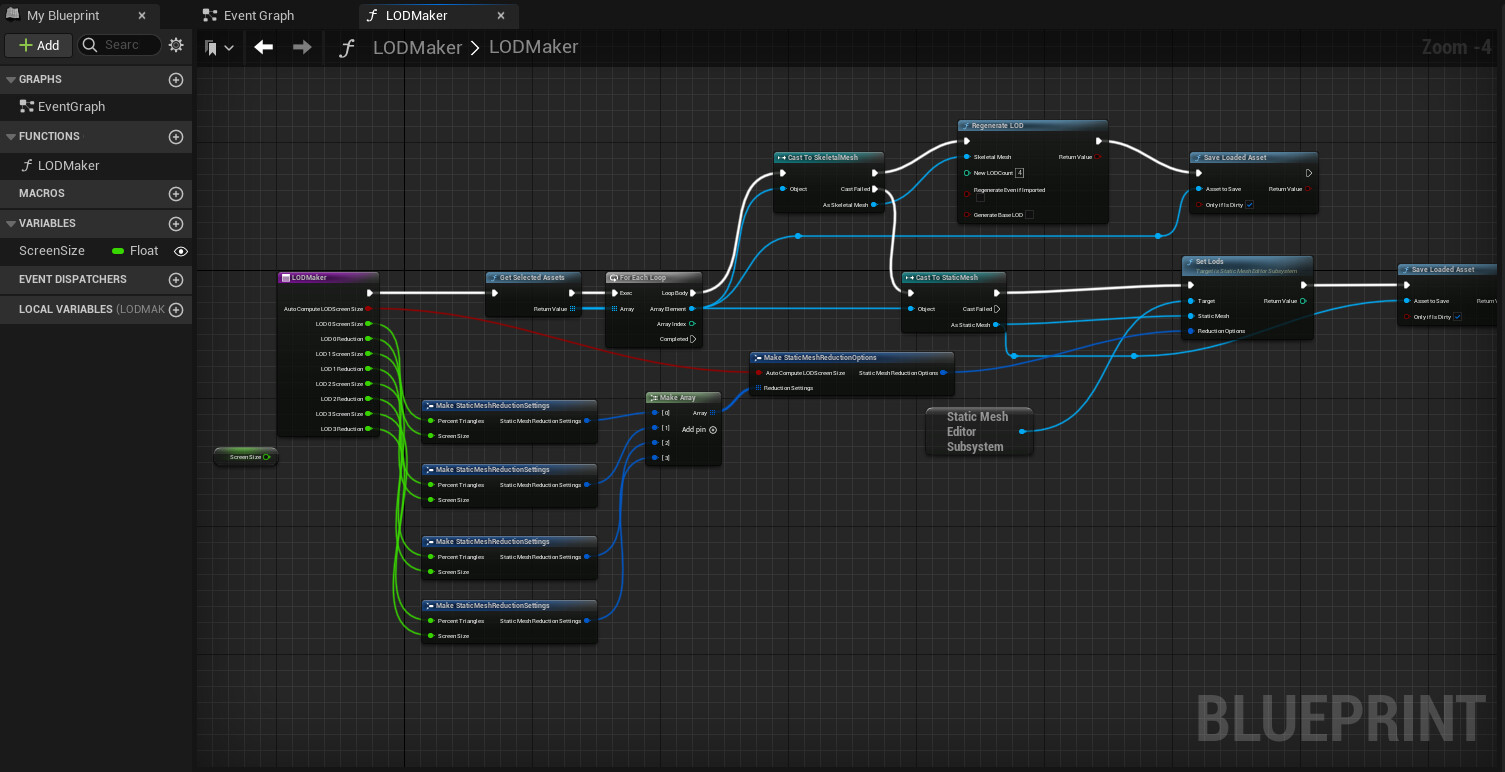The width and height of the screenshot is (1505, 772).
Task: Close the LODMaker graph tab
Action: [502, 16]
